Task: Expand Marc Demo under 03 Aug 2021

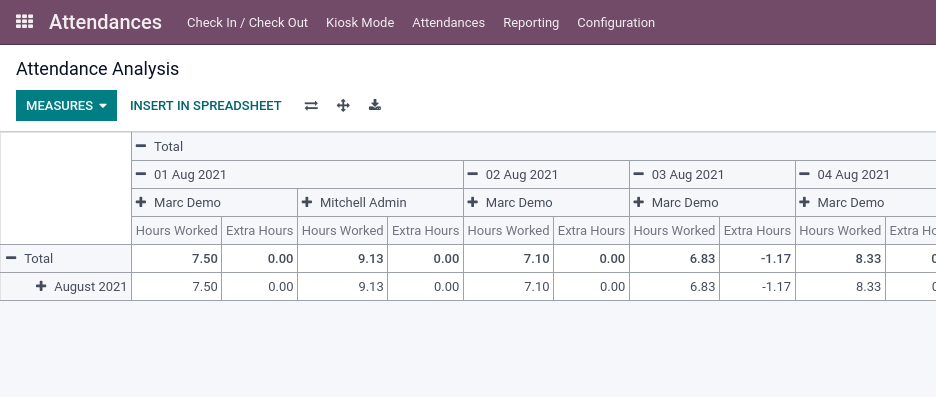Action: click(x=639, y=202)
